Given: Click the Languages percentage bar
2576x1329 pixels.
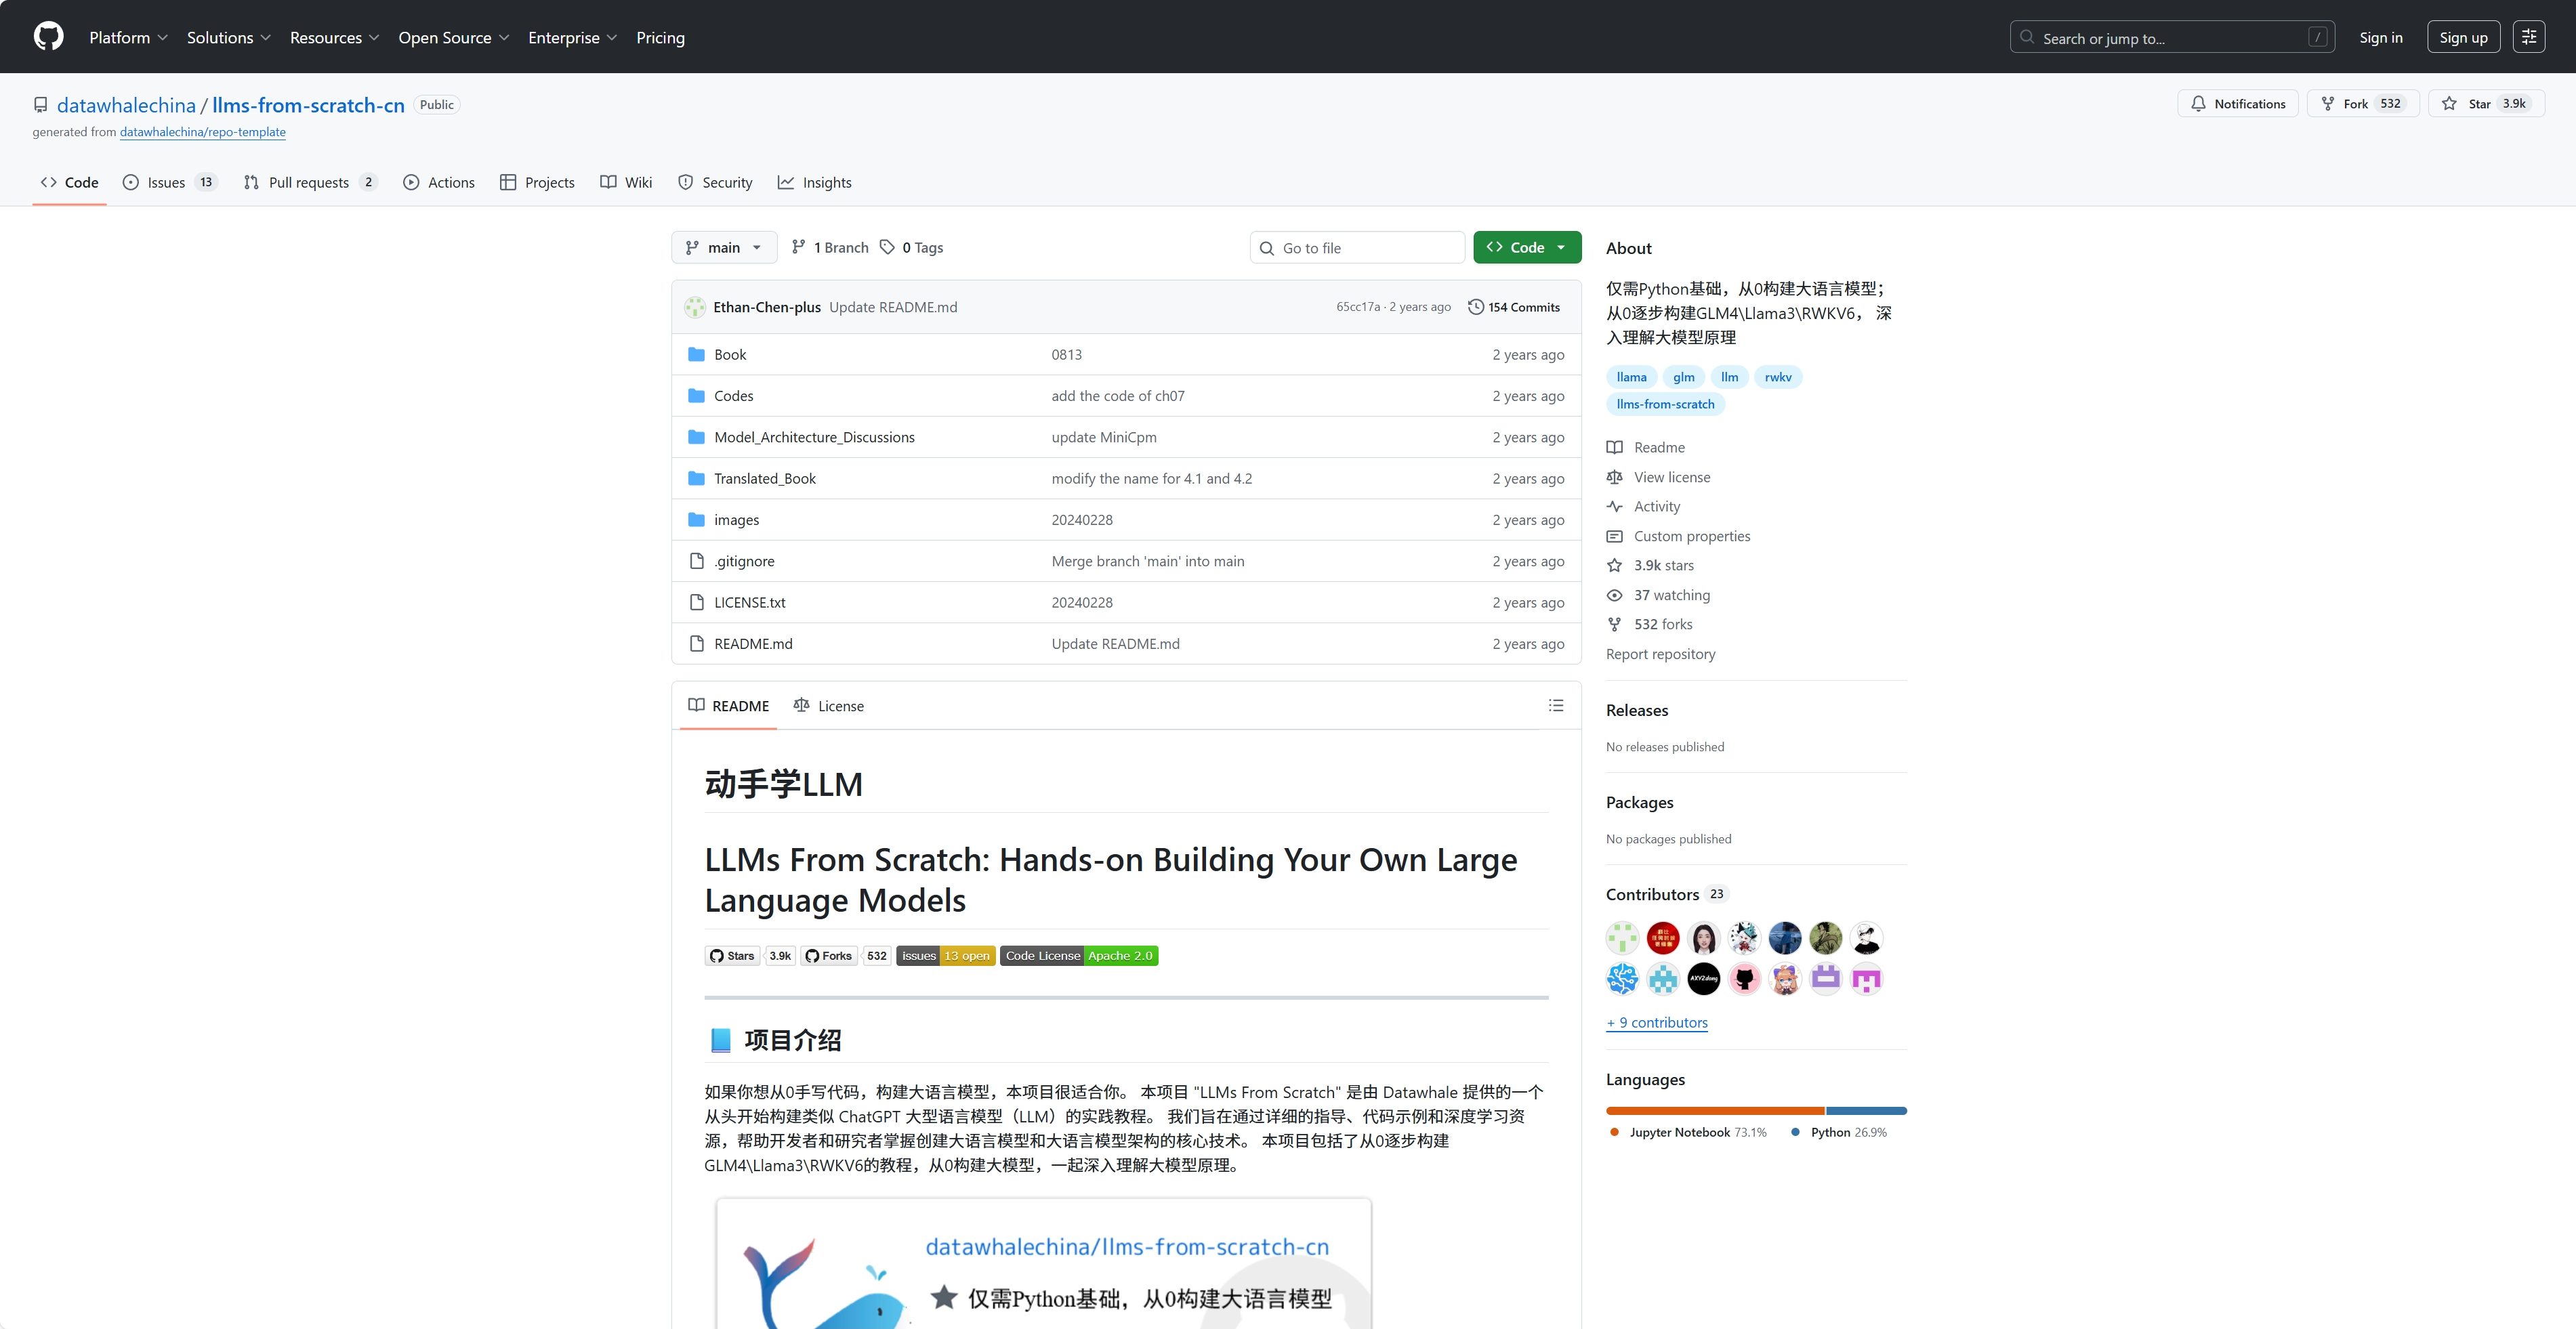Looking at the screenshot, I should pos(1755,1110).
